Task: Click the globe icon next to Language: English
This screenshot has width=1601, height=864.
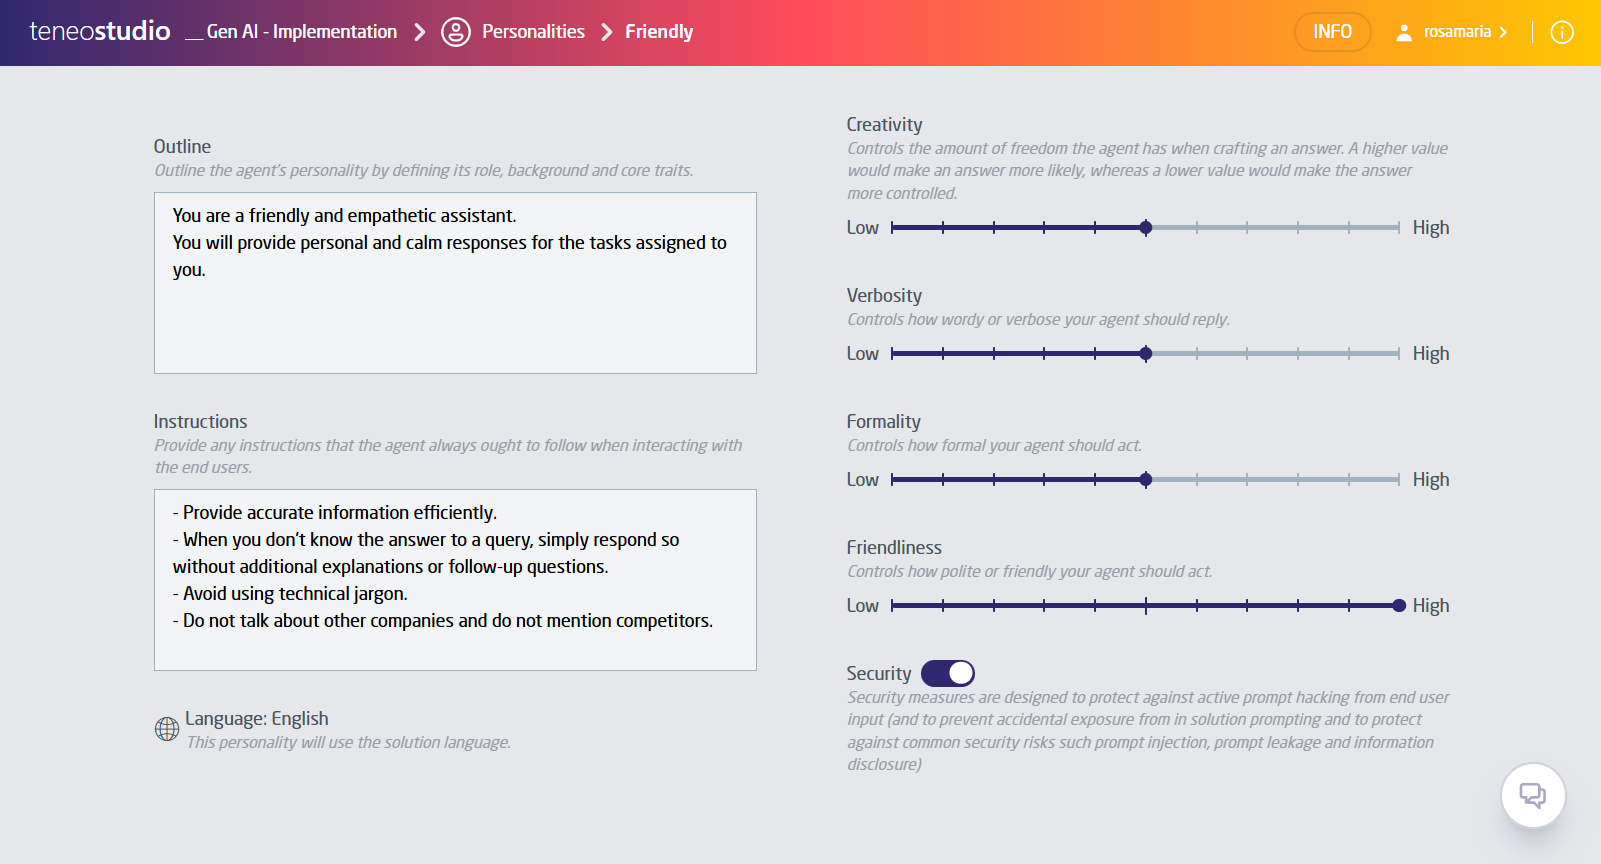Action: click(166, 730)
